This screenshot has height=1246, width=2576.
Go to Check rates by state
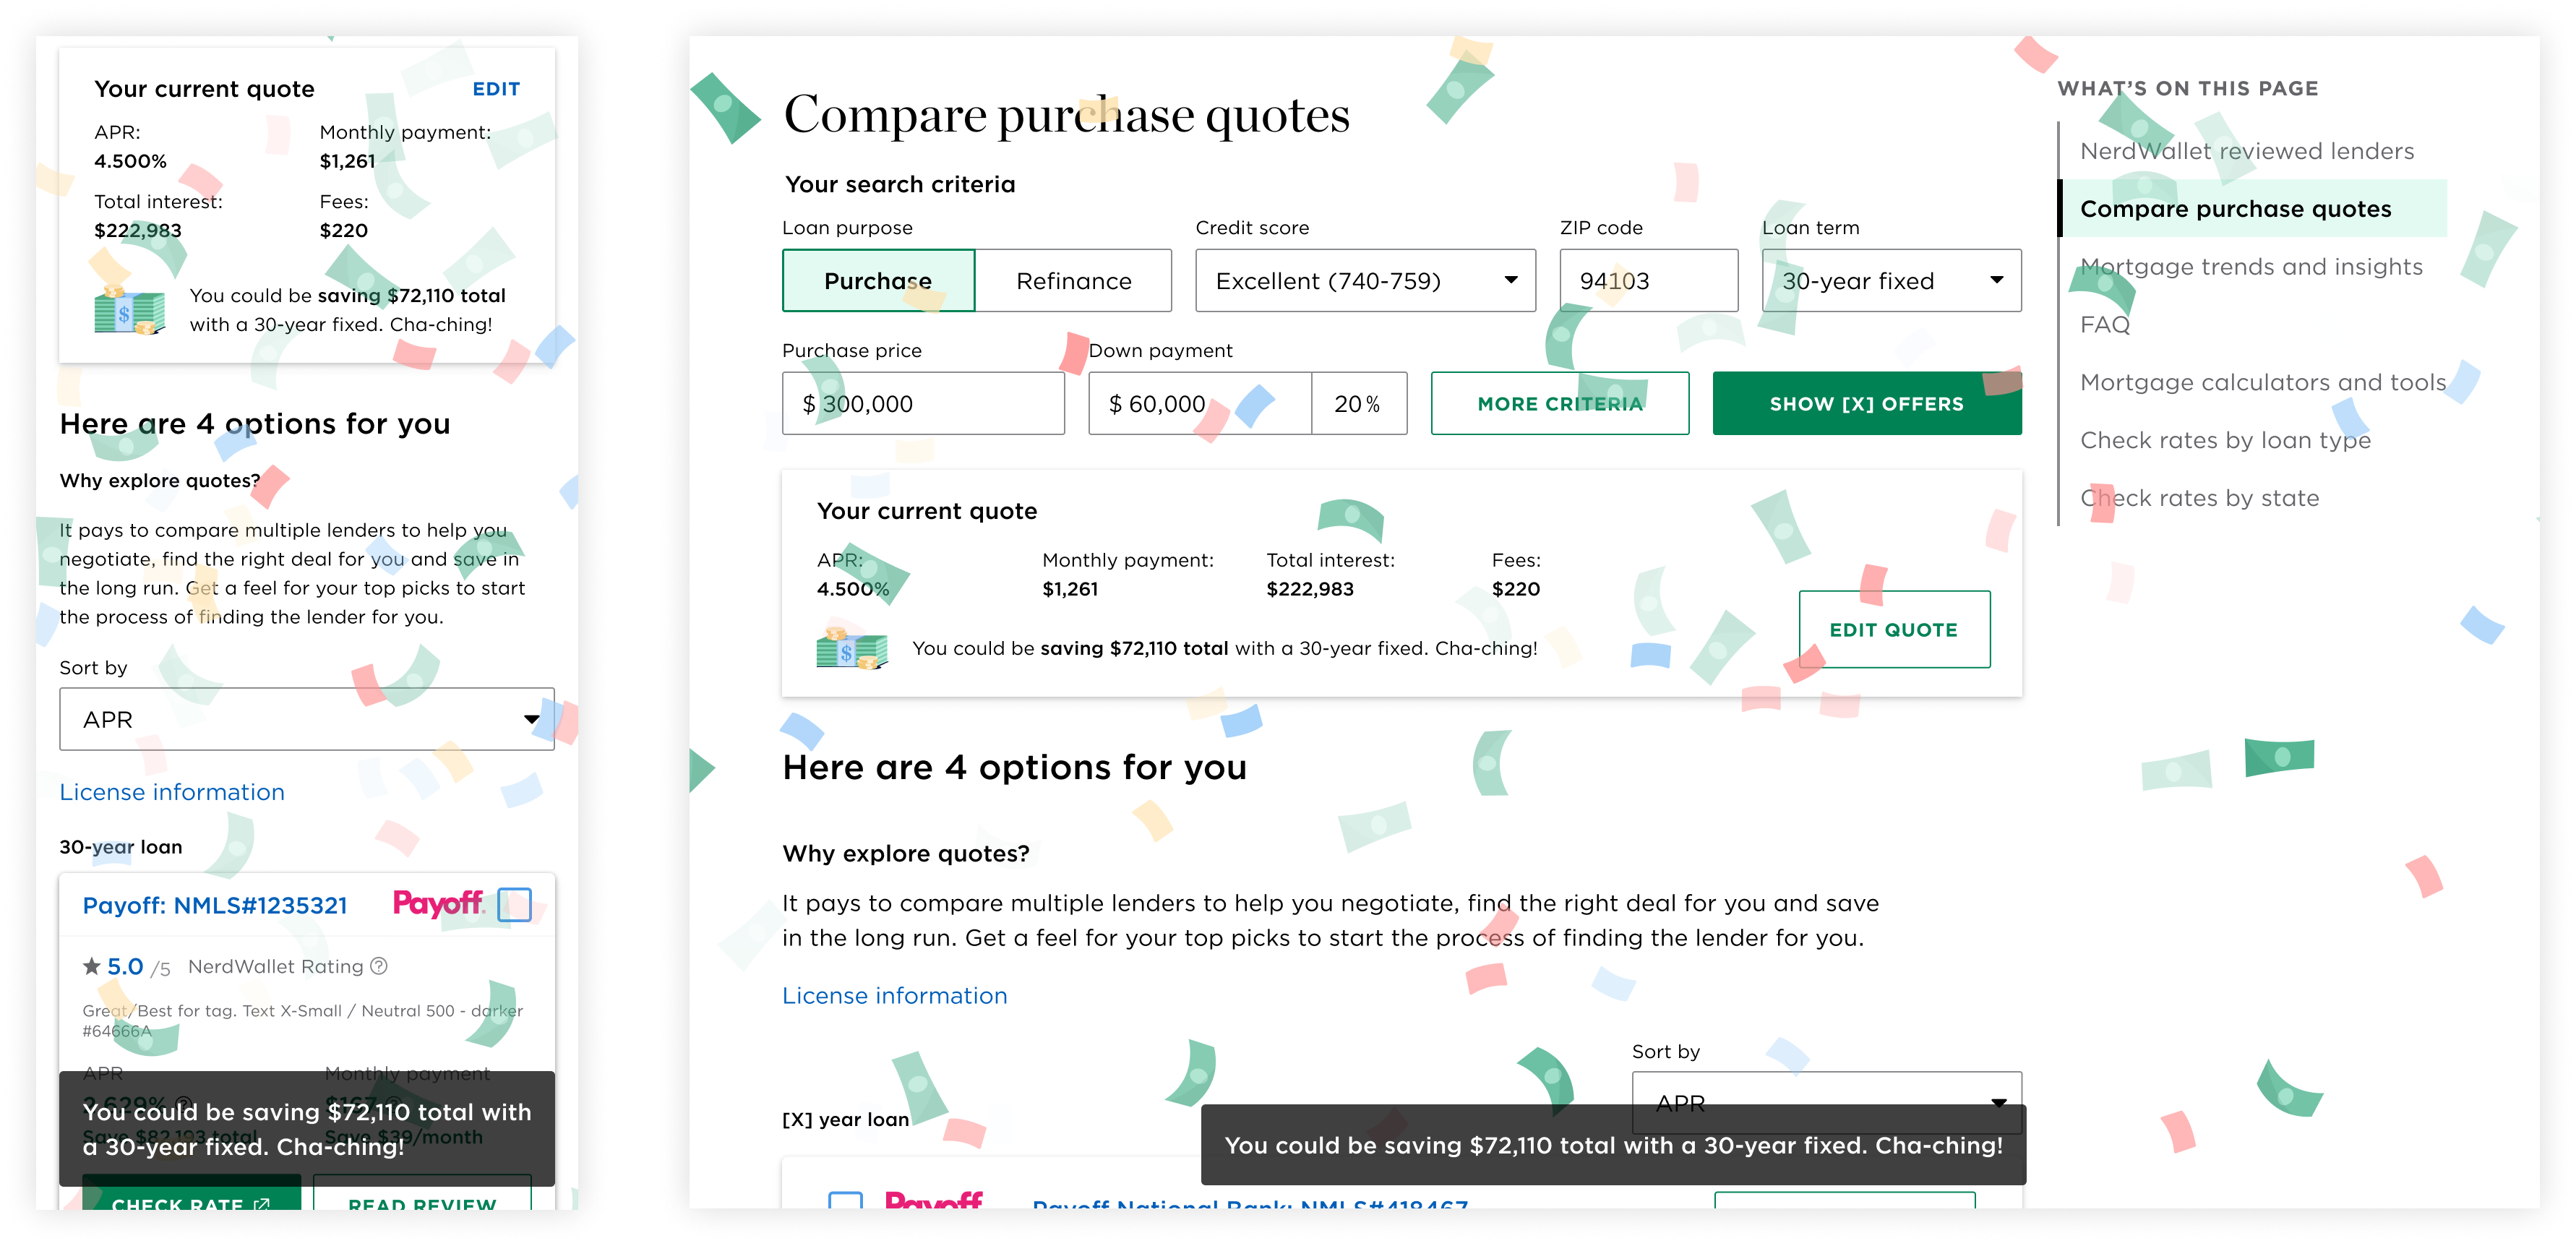click(2199, 498)
